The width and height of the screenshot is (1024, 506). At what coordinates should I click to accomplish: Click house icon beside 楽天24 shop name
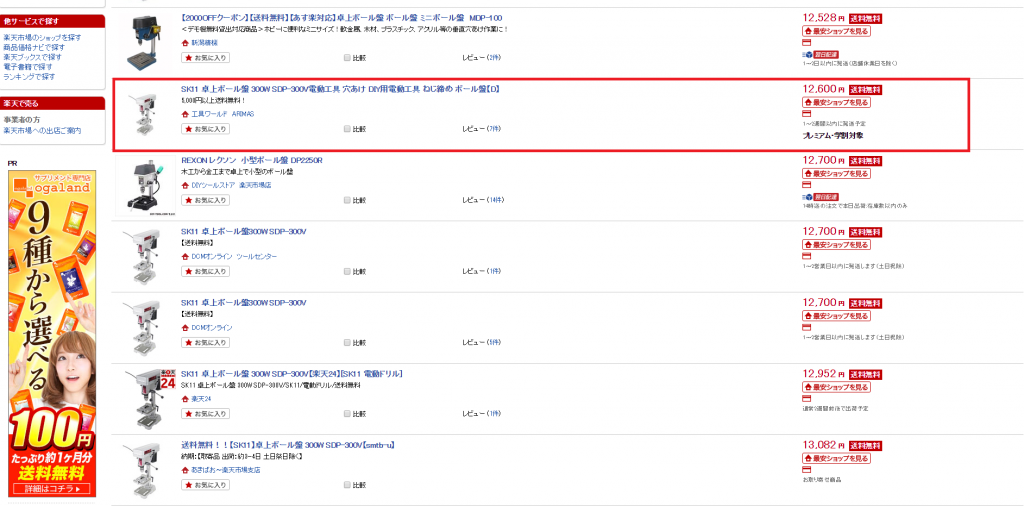click(185, 398)
